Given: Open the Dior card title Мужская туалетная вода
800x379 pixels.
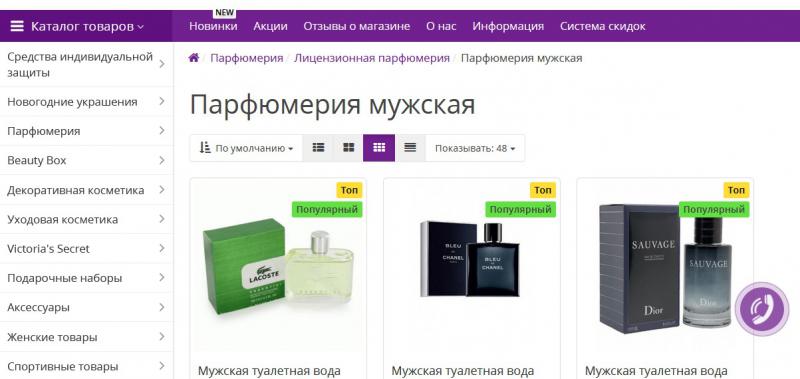Looking at the screenshot, I should (656, 371).
